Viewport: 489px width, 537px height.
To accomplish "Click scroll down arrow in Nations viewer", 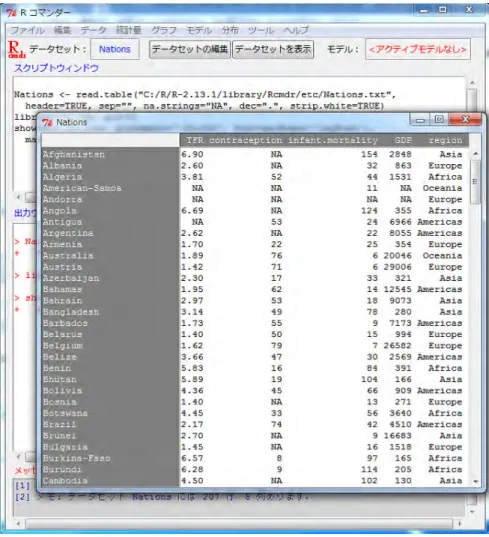I will (x=475, y=481).
